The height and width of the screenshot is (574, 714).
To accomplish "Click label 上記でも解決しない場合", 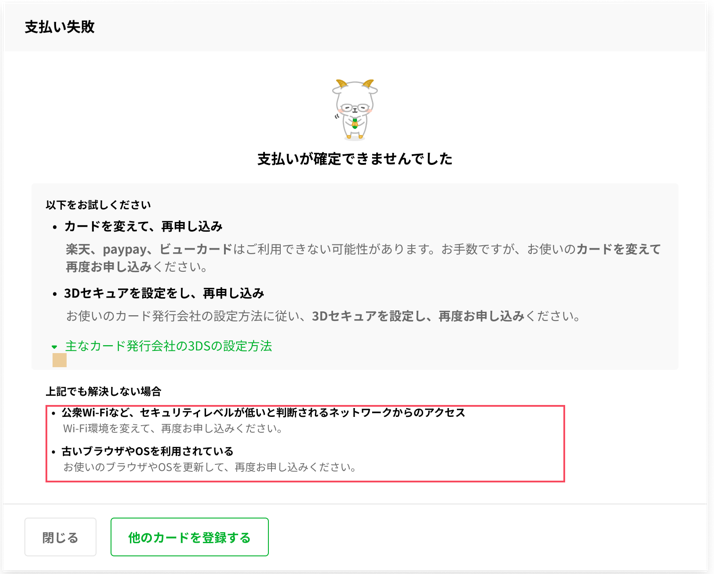I will 103,391.
